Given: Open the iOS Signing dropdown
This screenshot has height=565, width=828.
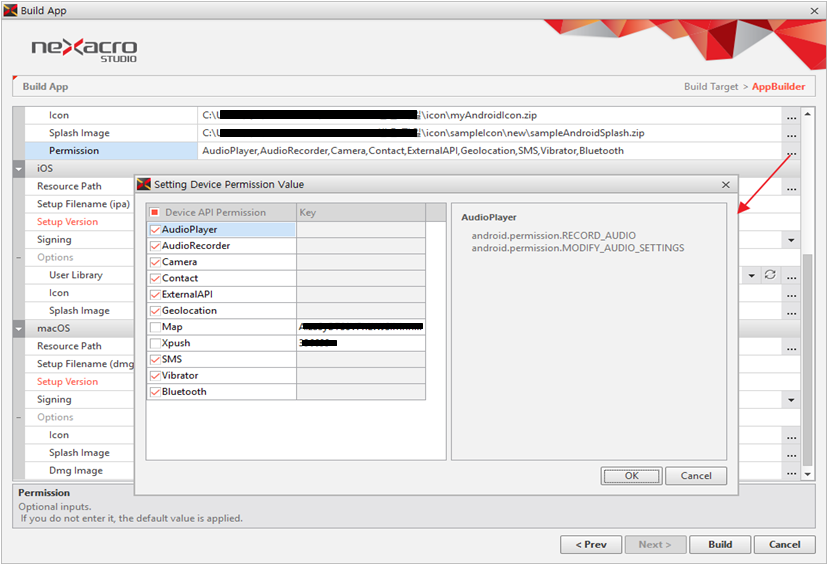Looking at the screenshot, I should tap(791, 240).
